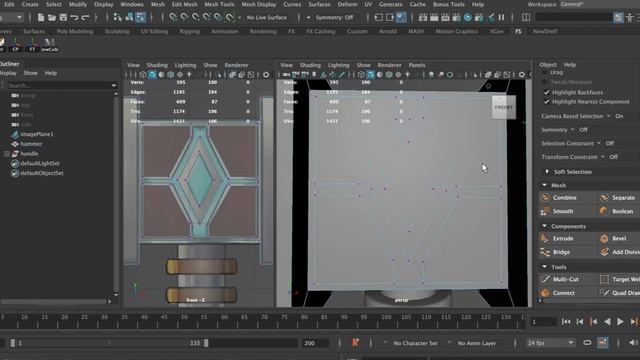Click the Combine mesh icon

point(546,198)
